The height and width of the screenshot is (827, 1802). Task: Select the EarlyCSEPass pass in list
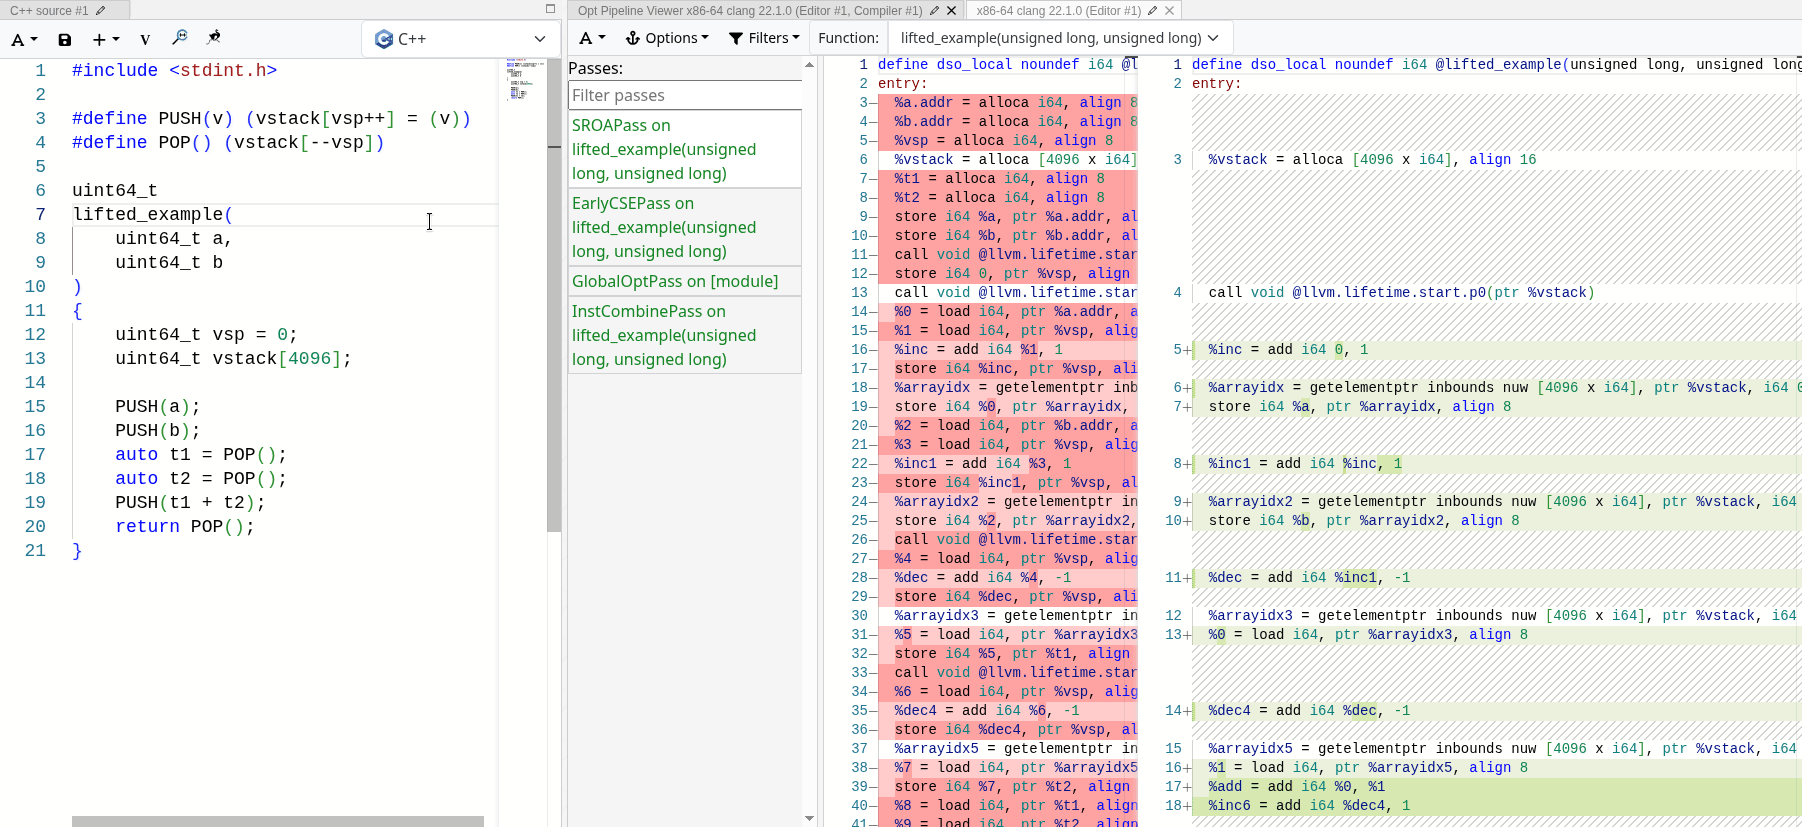coord(685,227)
